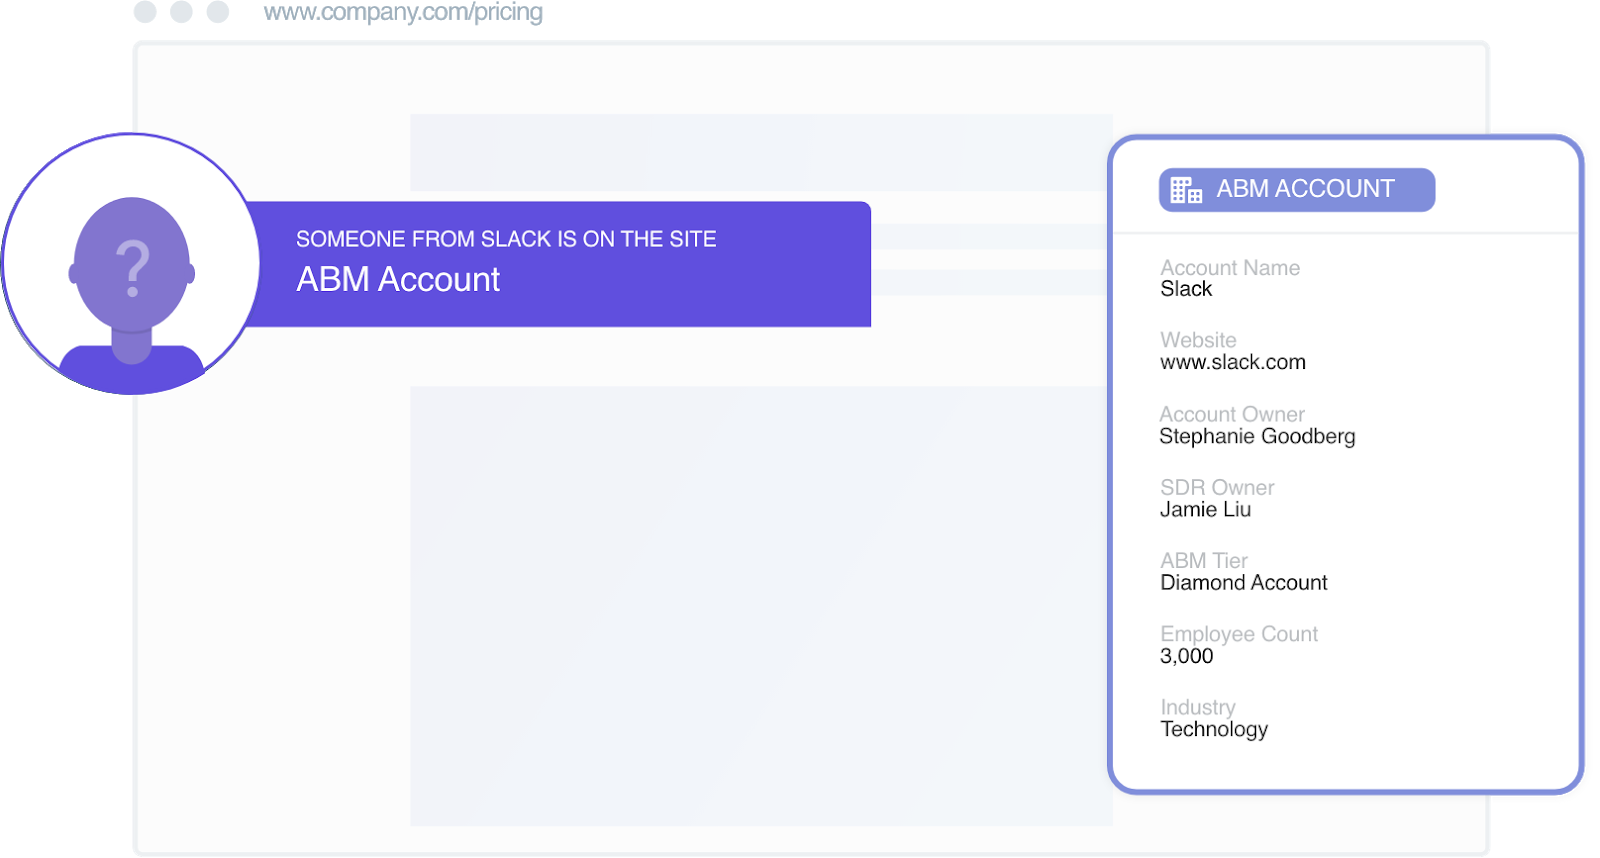Screen dimensions: 1600x858
Task: Click the 'Industry' field label
Action: [1198, 708]
